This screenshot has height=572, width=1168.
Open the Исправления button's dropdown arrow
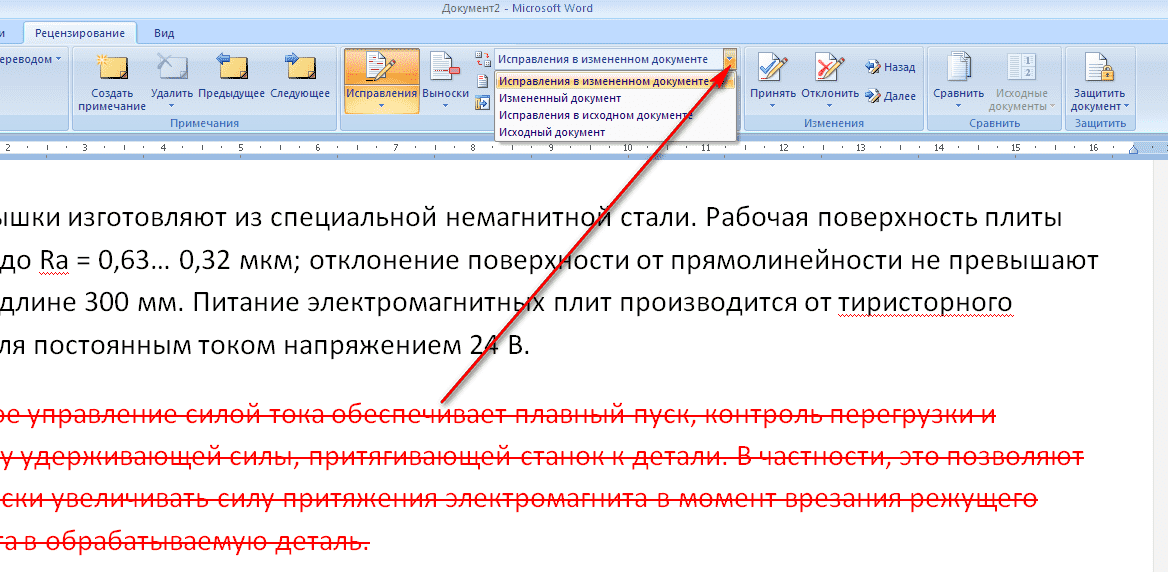(x=381, y=105)
